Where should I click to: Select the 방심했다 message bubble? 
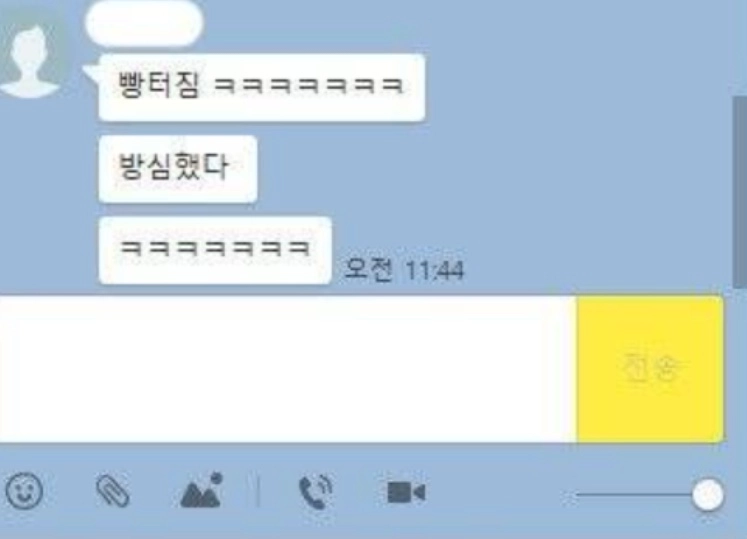[178, 169]
